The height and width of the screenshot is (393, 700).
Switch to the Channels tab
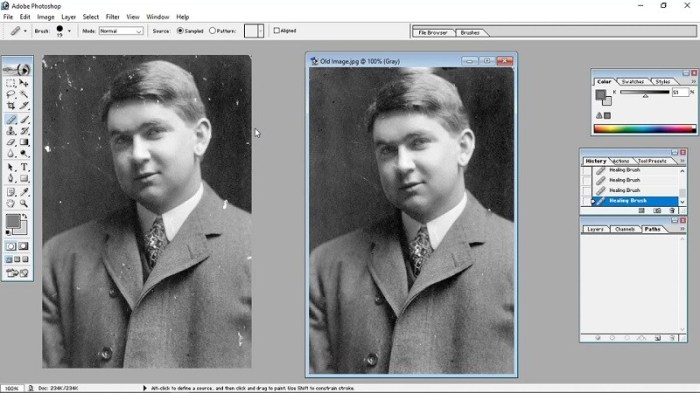625,229
